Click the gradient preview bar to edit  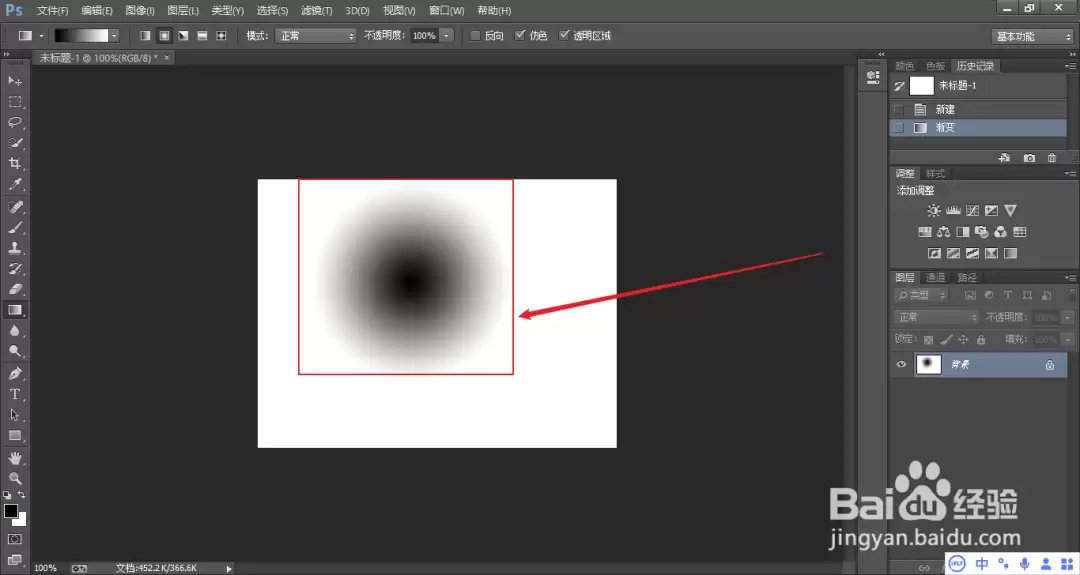81,36
